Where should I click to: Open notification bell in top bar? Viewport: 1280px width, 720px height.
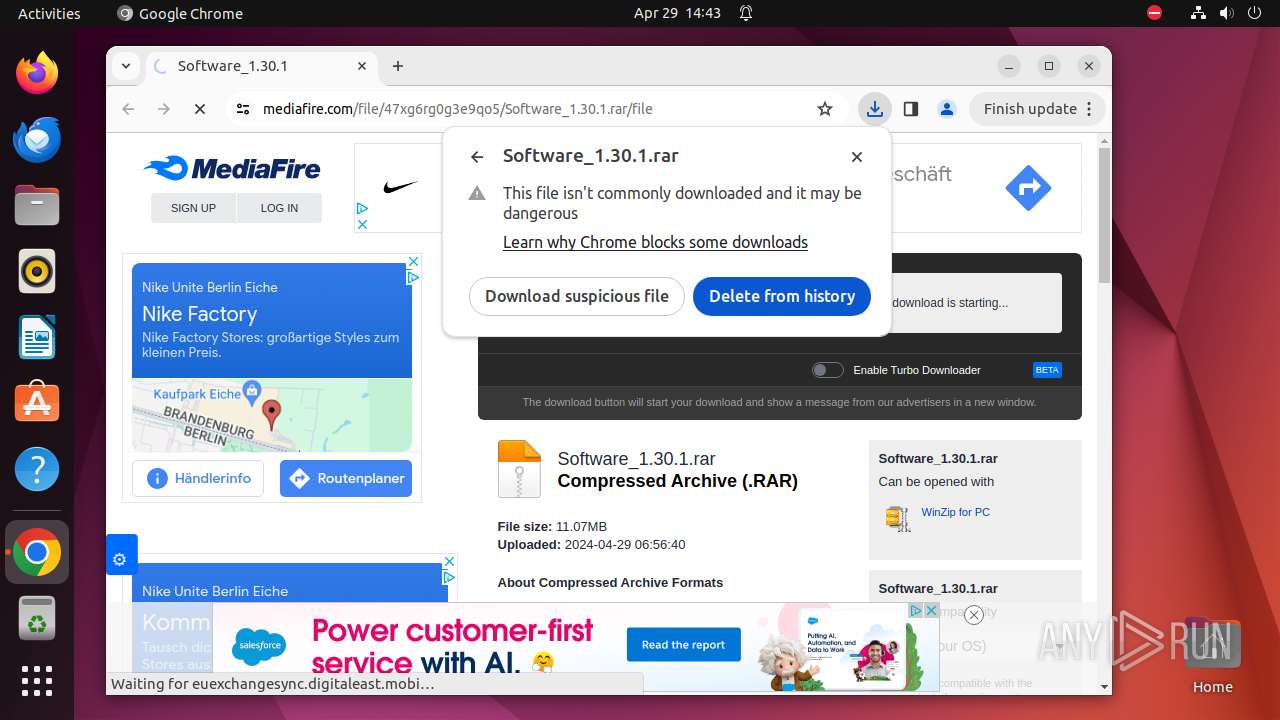746,13
